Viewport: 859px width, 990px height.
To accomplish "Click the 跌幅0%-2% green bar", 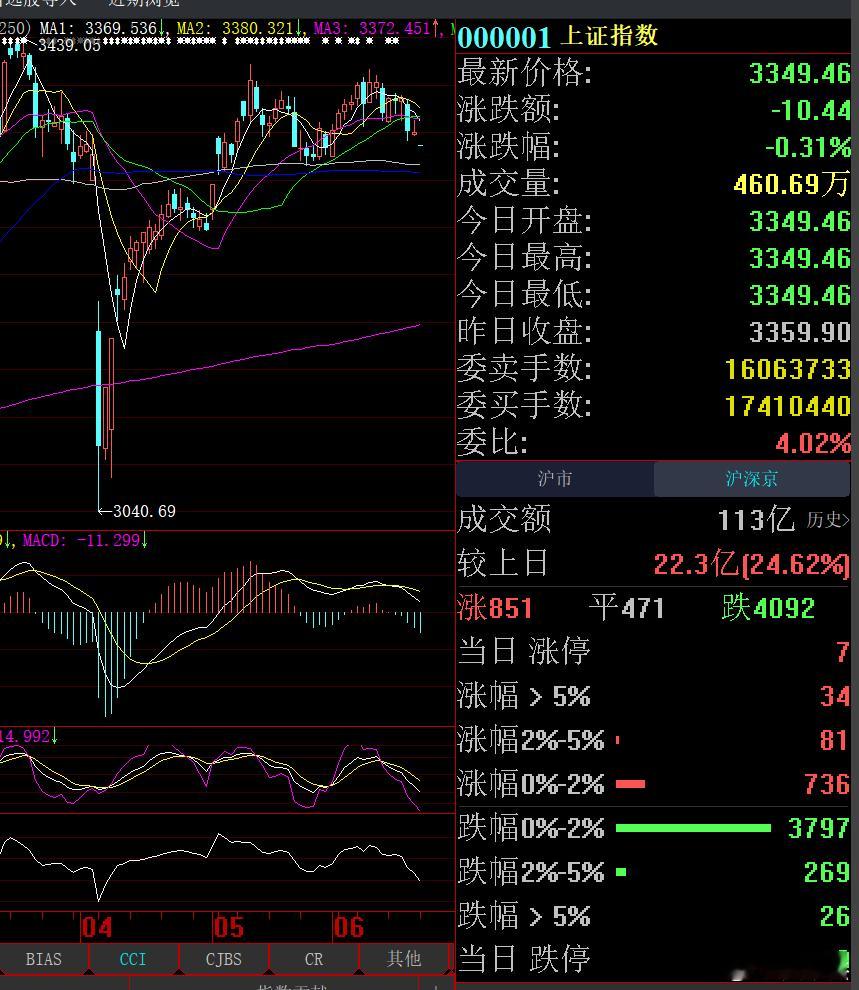I will click(x=693, y=828).
